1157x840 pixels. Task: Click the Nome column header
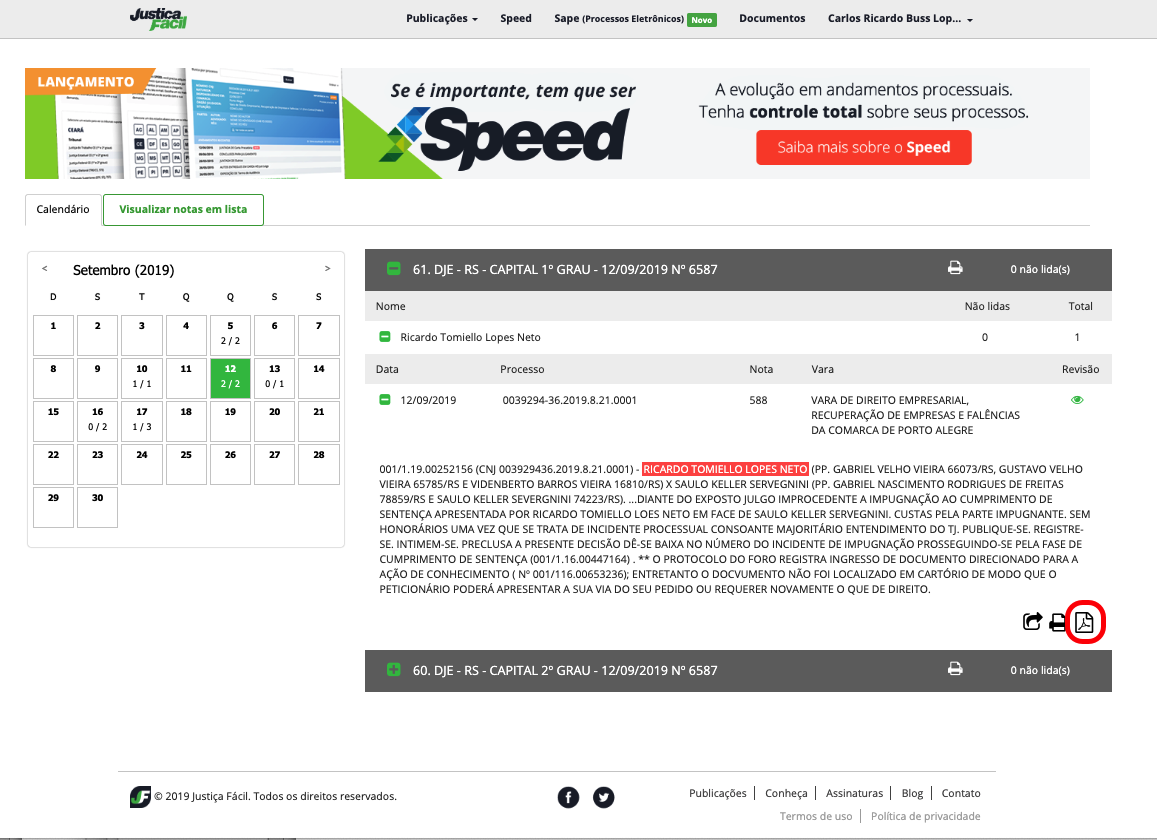coord(390,306)
